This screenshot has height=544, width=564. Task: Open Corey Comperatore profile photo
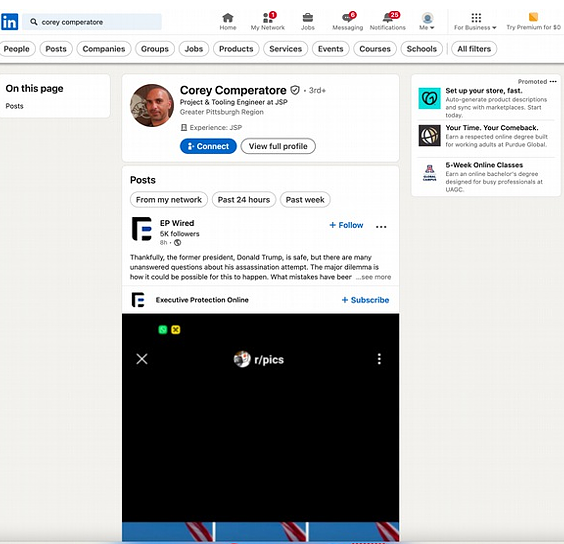coord(152,105)
